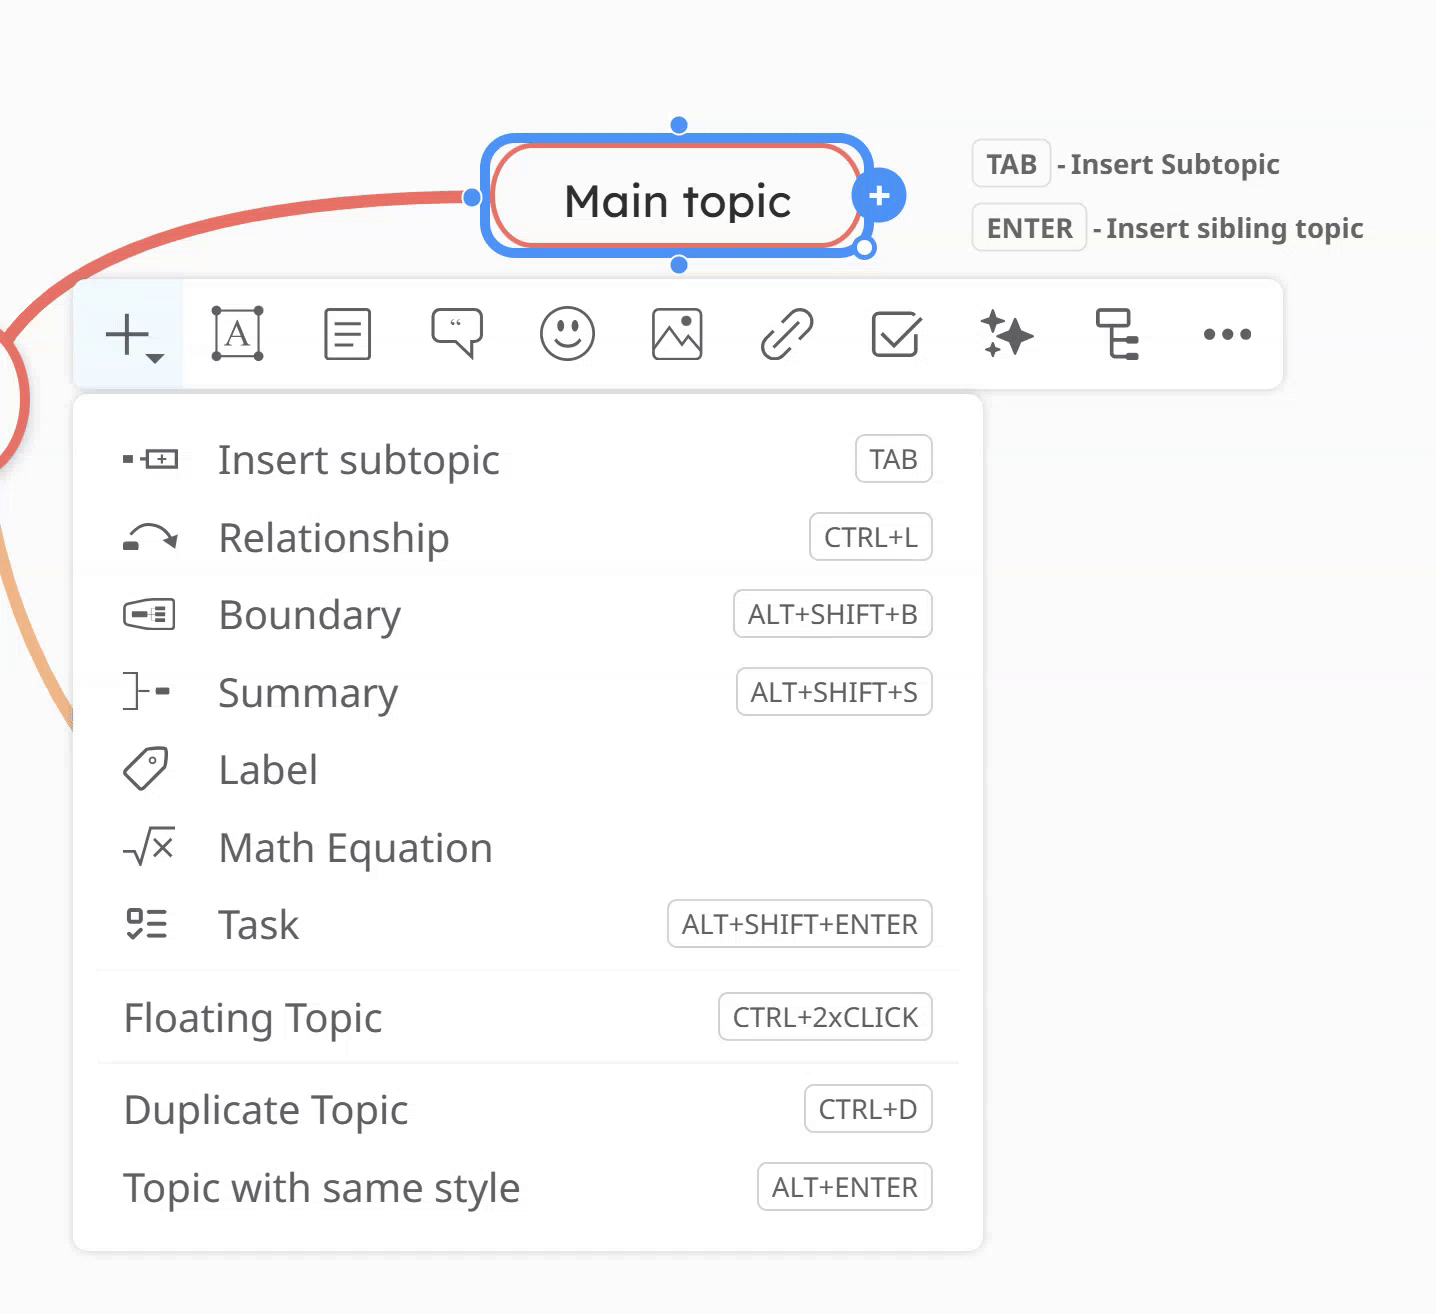Click the hyperlink chain icon
1436x1314 pixels.
[787, 334]
